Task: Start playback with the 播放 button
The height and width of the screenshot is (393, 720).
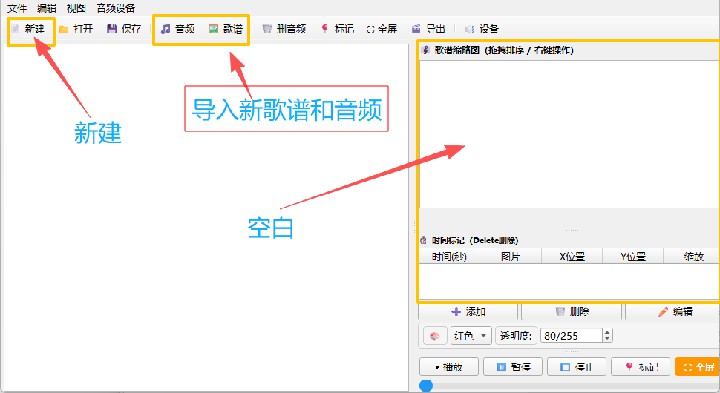Action: click(449, 367)
